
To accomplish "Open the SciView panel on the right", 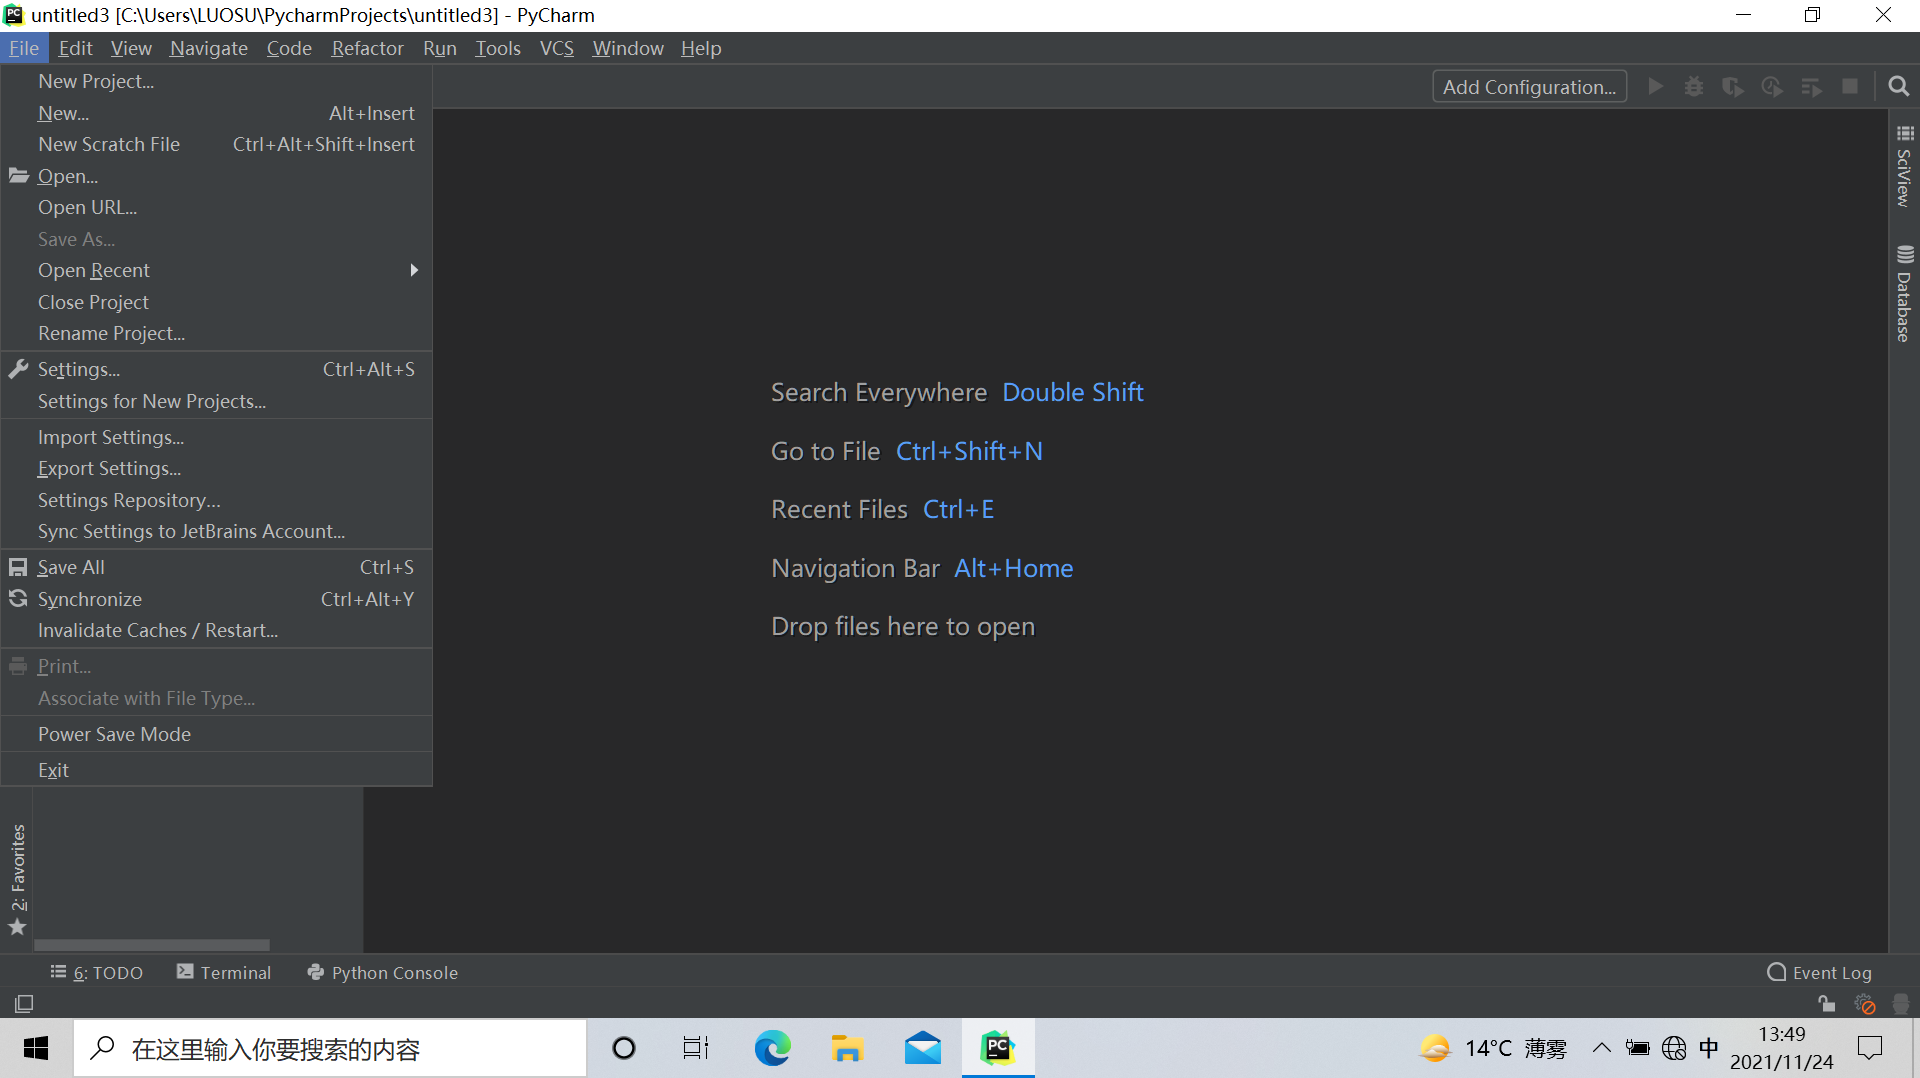I will tap(1905, 170).
